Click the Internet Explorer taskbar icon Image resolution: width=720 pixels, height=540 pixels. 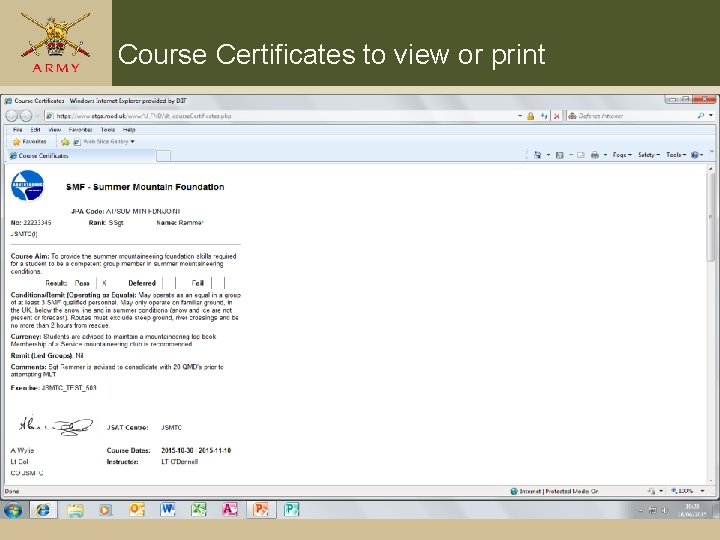click(x=43, y=510)
